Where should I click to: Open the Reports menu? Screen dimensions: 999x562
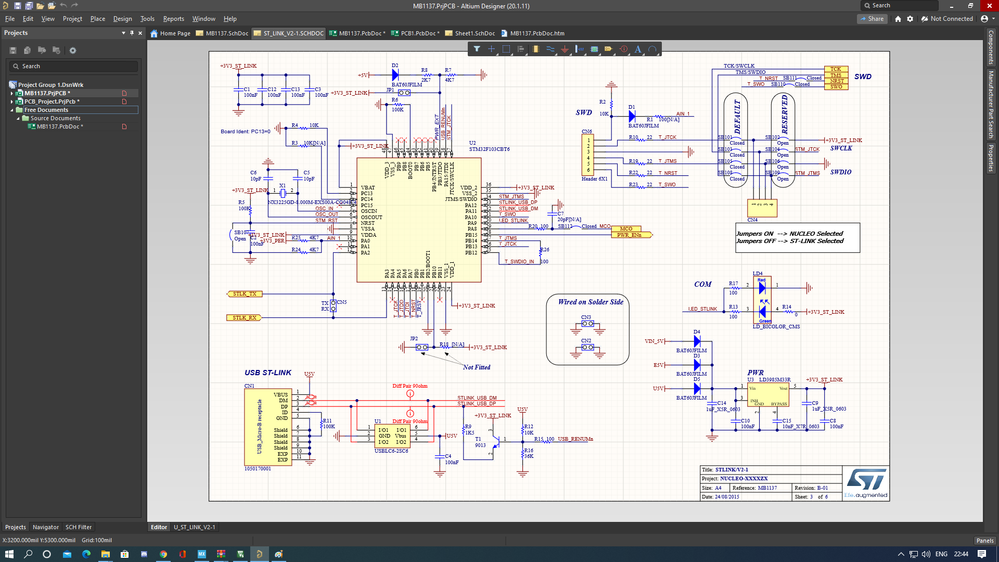click(173, 19)
